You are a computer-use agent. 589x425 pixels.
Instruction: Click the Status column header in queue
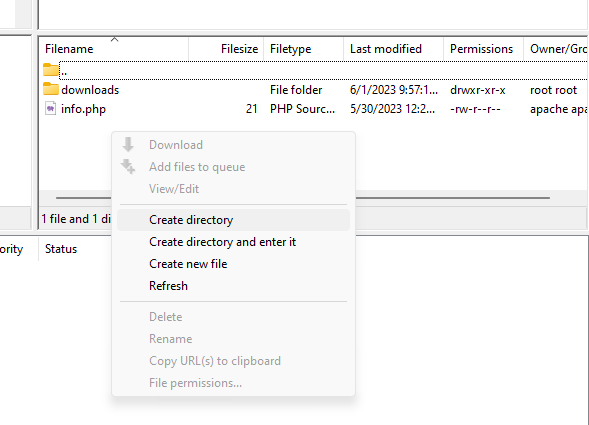tap(61, 249)
